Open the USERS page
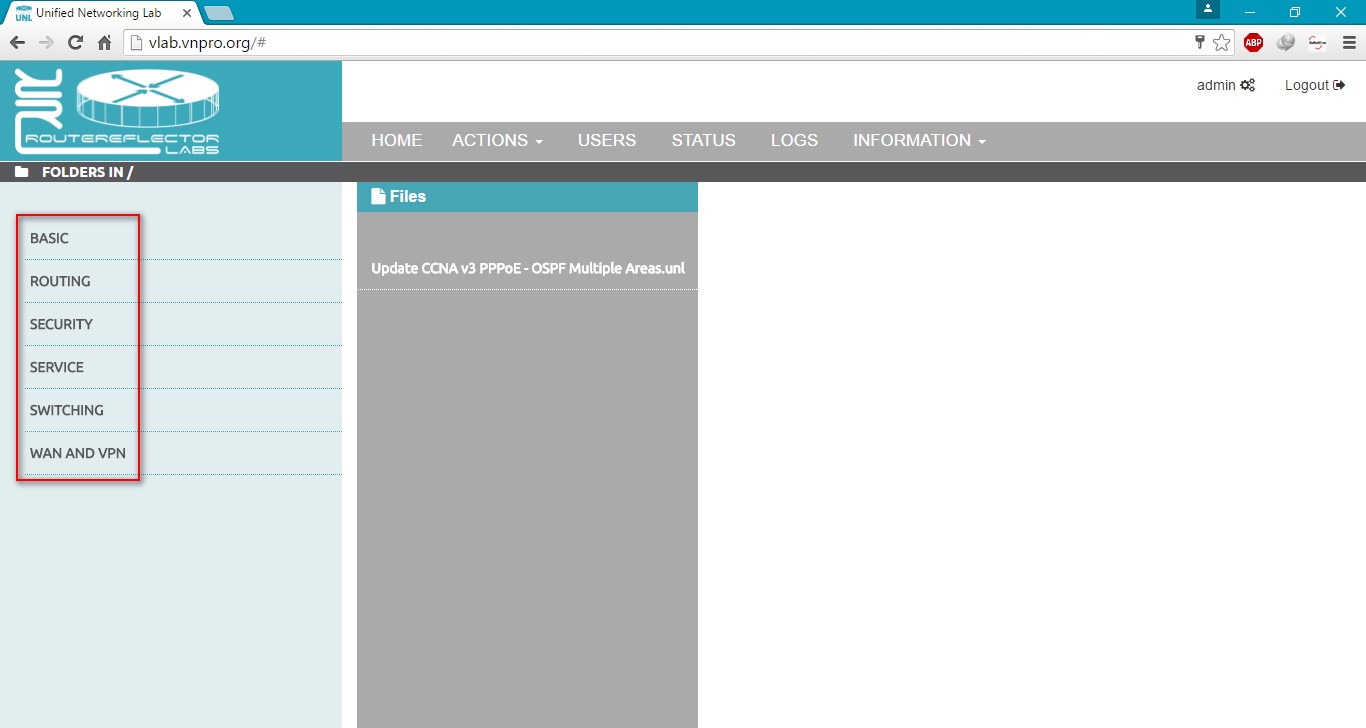 (x=607, y=141)
